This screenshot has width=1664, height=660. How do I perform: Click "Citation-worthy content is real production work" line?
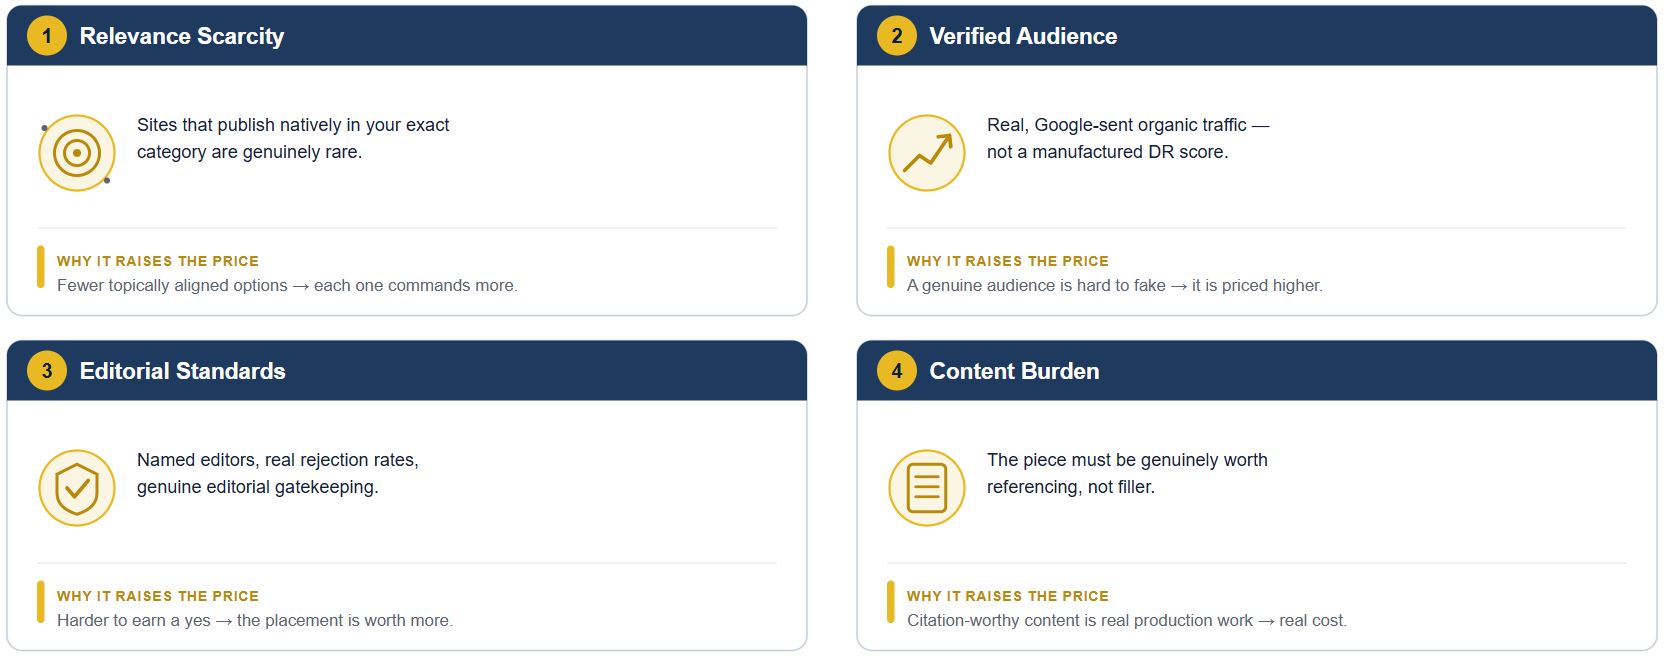1127,621
